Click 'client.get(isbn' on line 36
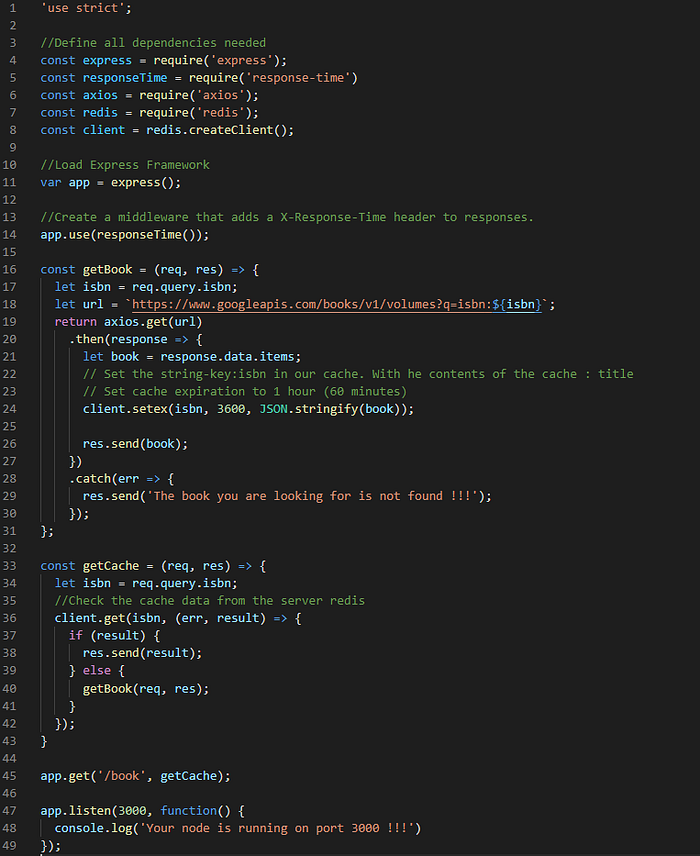 tap(108, 619)
